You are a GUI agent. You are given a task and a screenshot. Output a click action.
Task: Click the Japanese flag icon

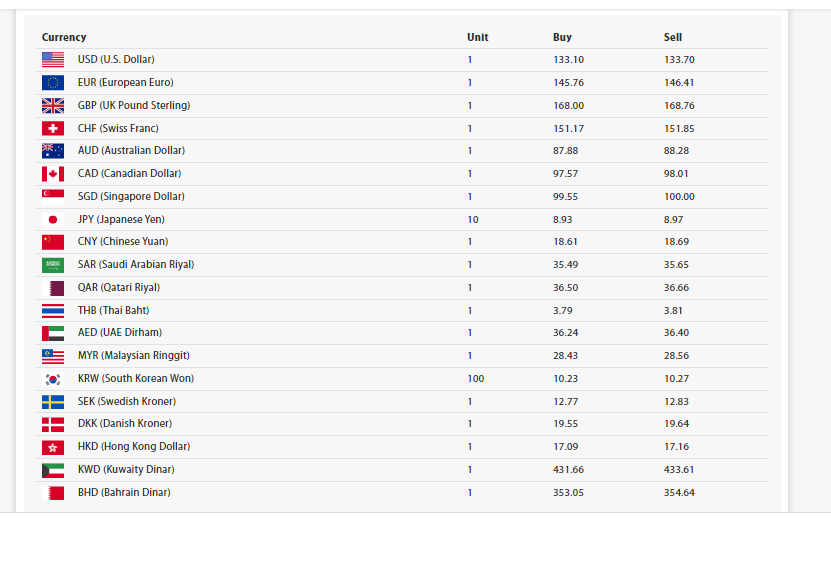pos(53,220)
